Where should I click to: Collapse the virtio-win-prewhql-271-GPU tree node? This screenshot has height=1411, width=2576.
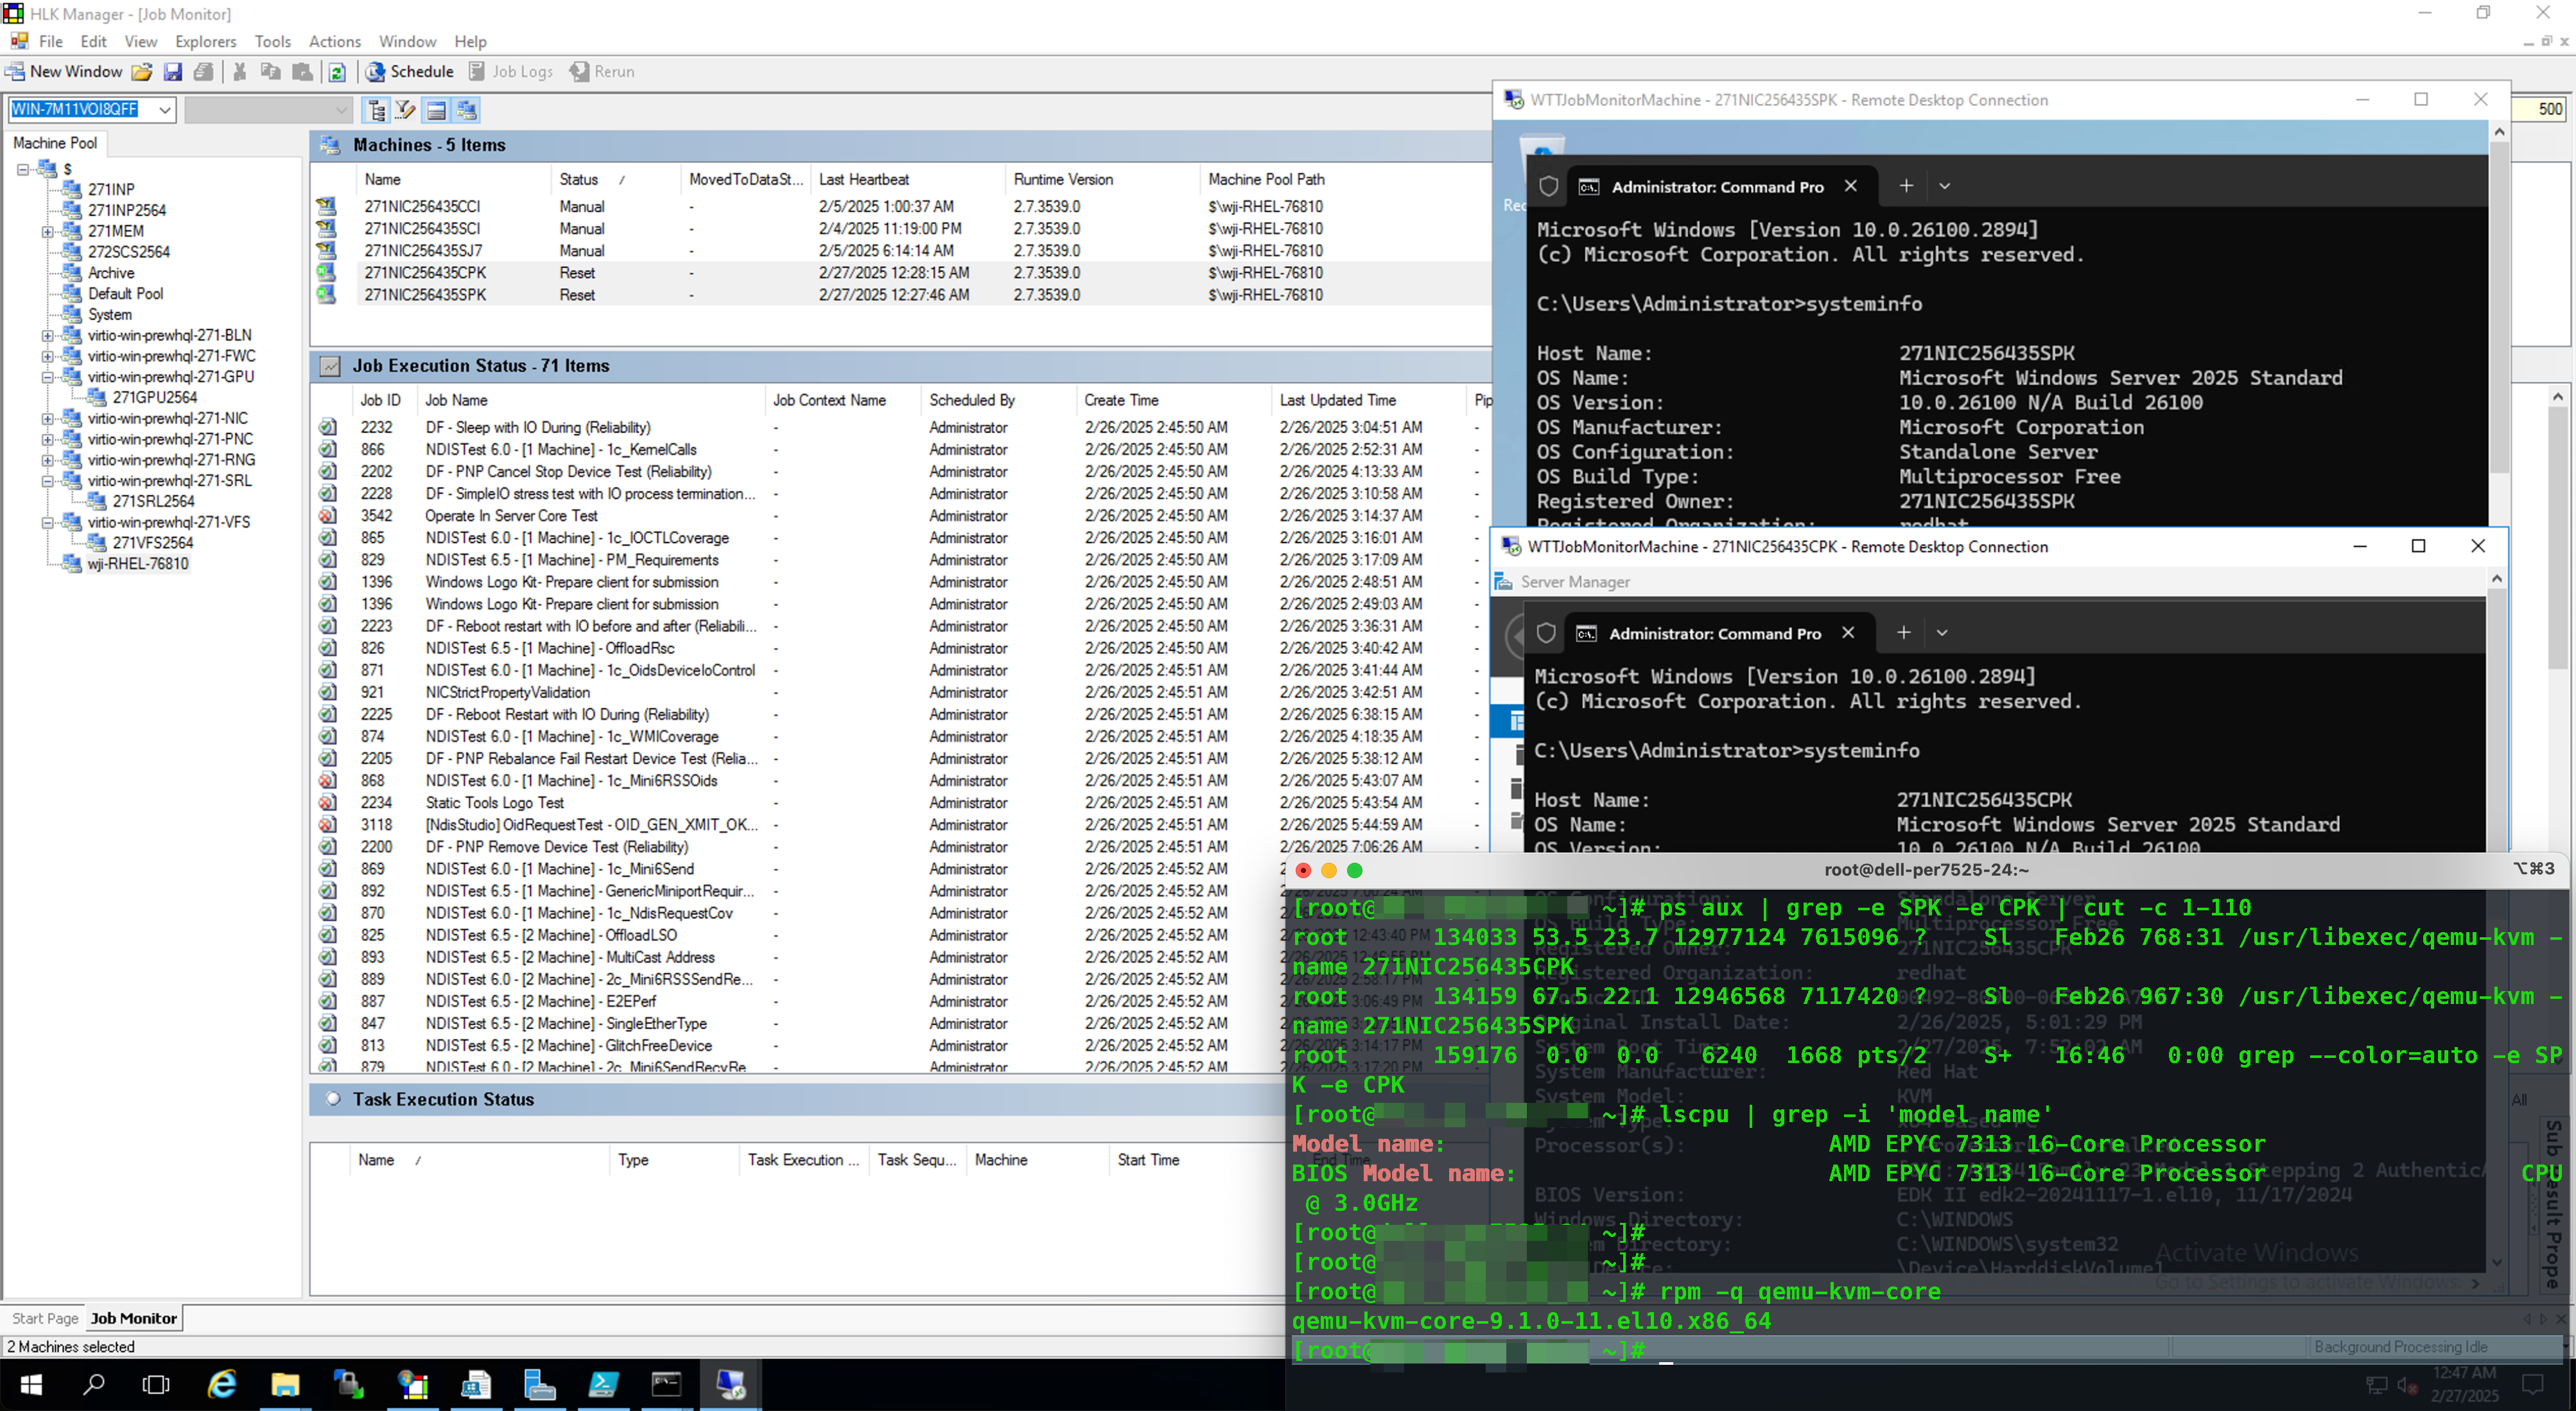47,377
